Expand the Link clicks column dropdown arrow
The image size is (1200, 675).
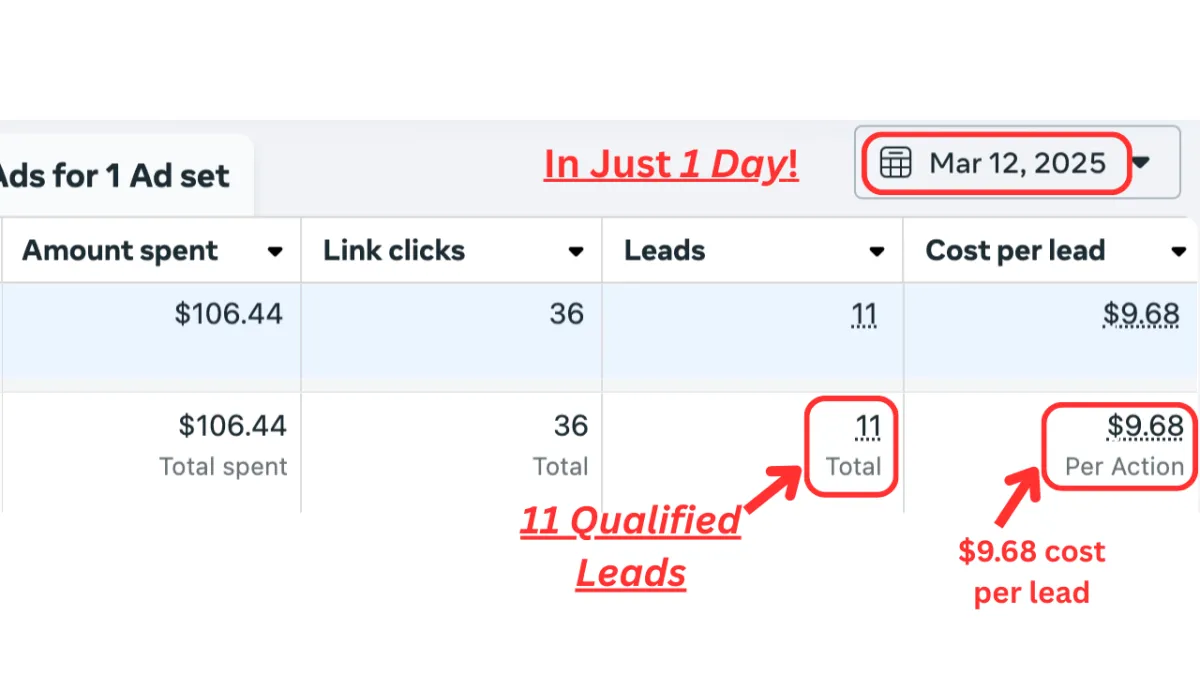click(x=576, y=252)
